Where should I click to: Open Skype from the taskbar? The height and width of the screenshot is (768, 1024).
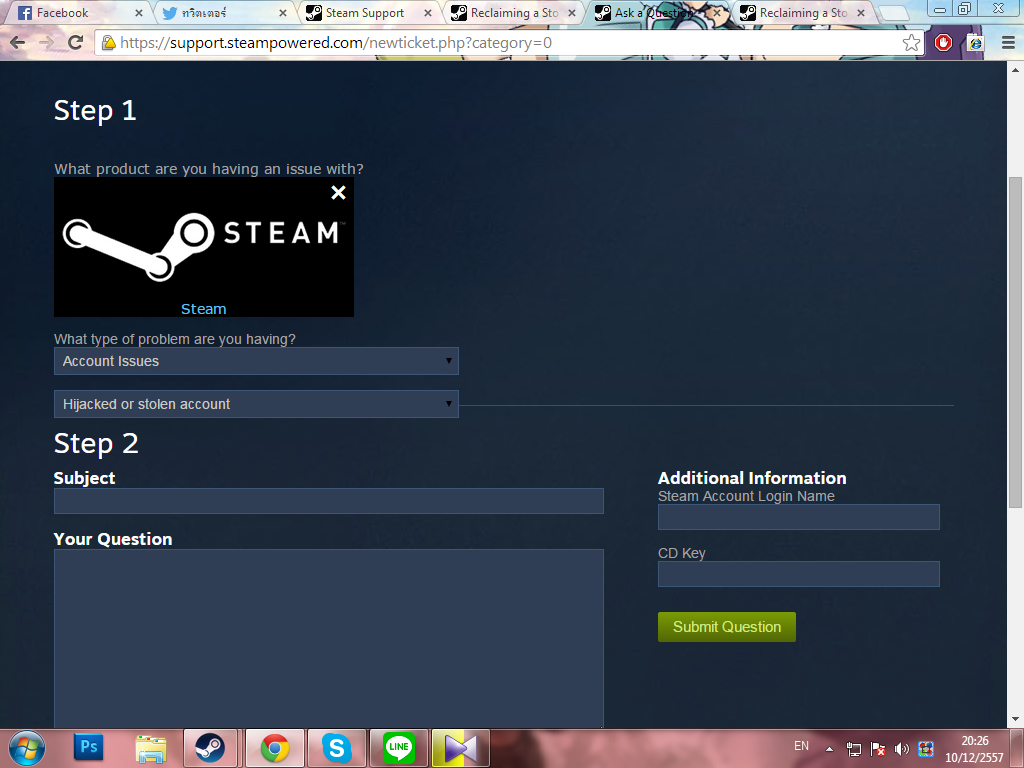pos(337,748)
